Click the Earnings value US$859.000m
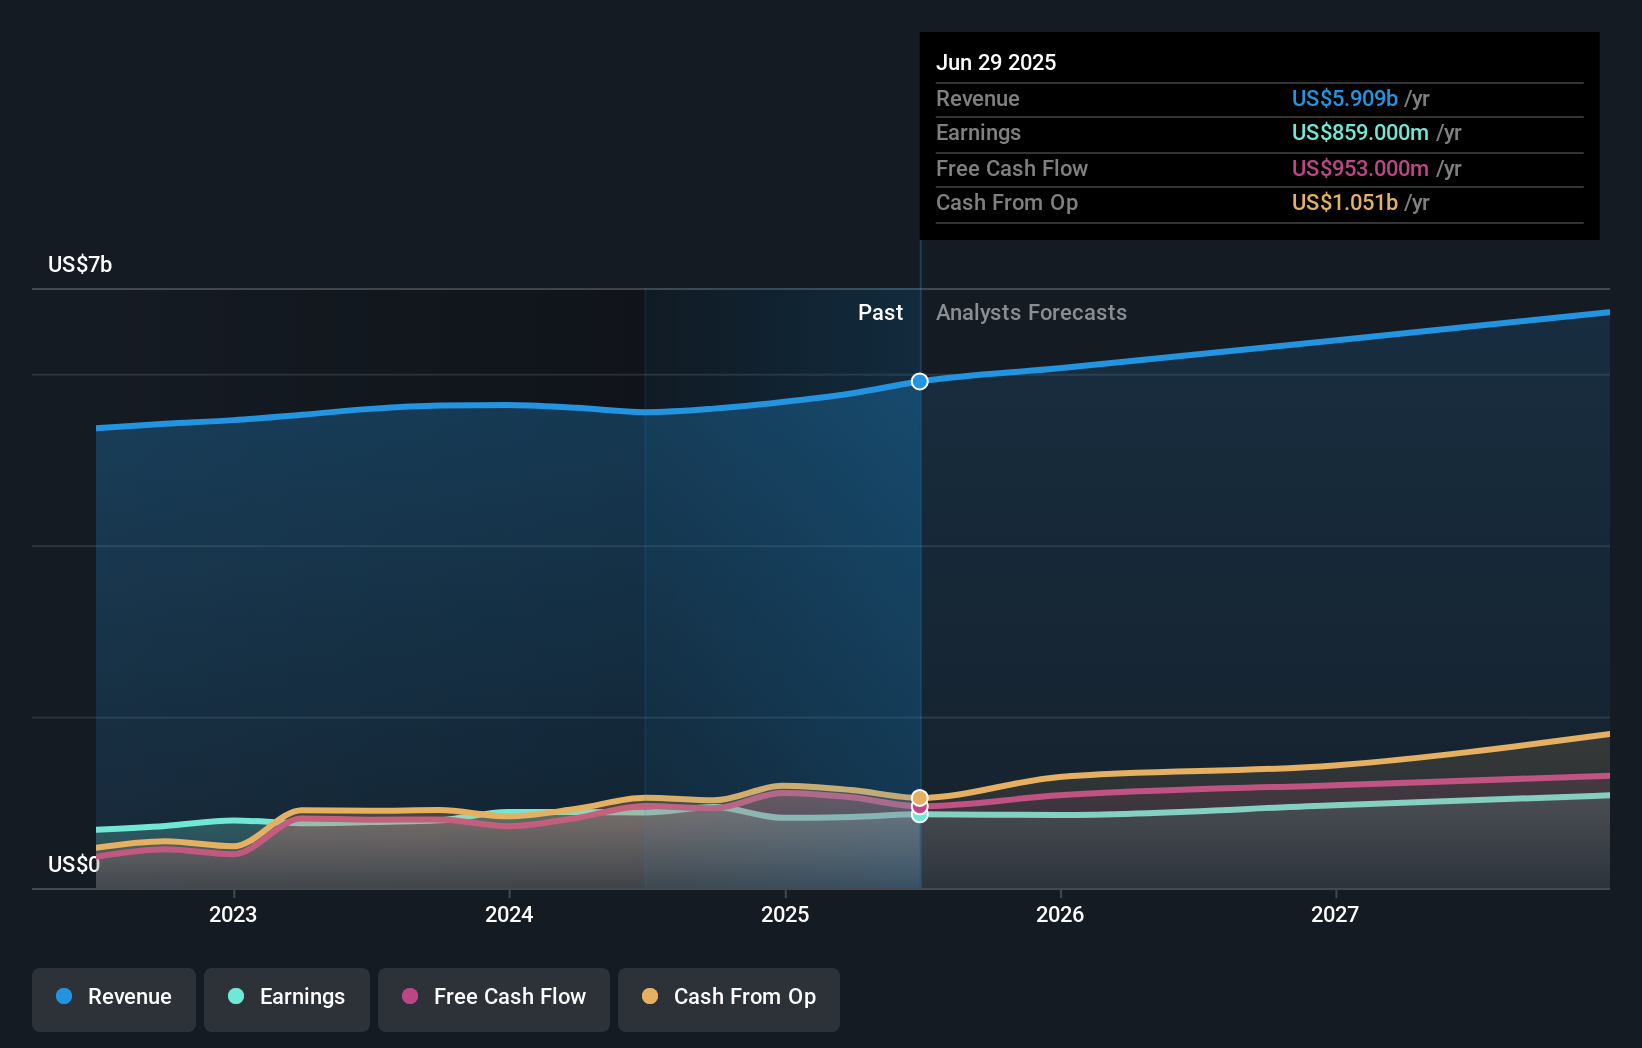 [x=1360, y=132]
